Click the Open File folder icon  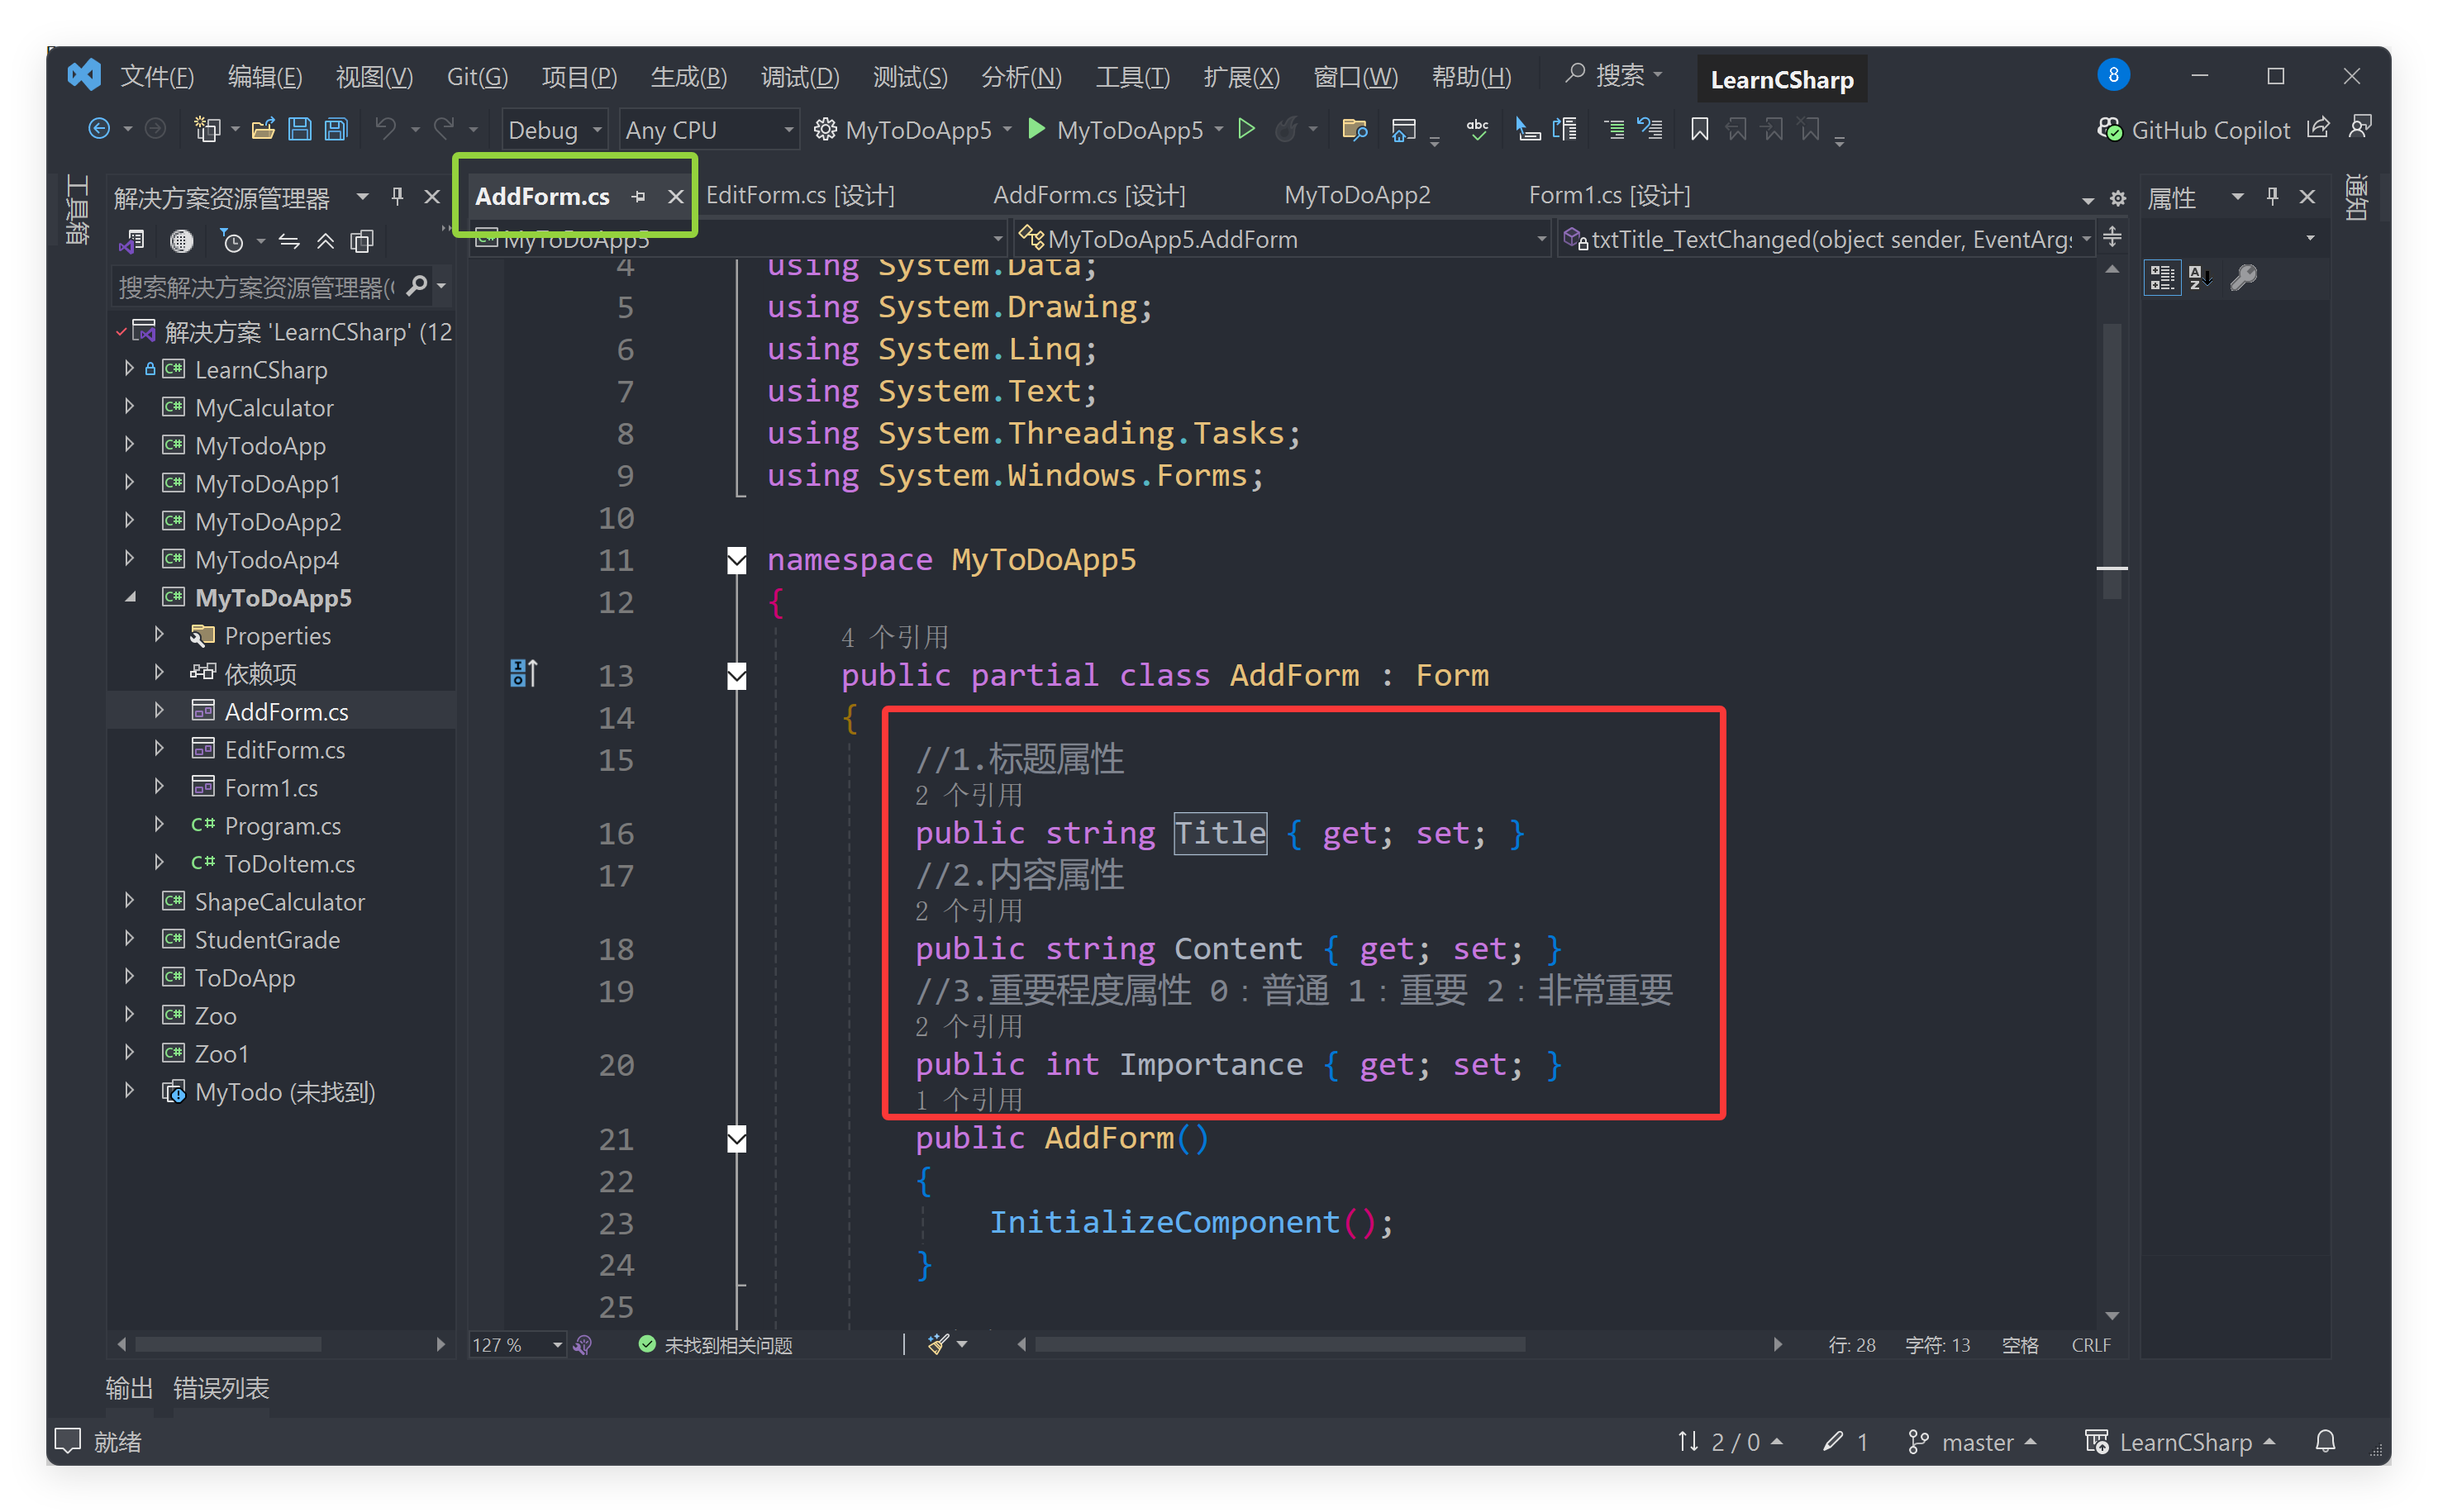[x=263, y=129]
